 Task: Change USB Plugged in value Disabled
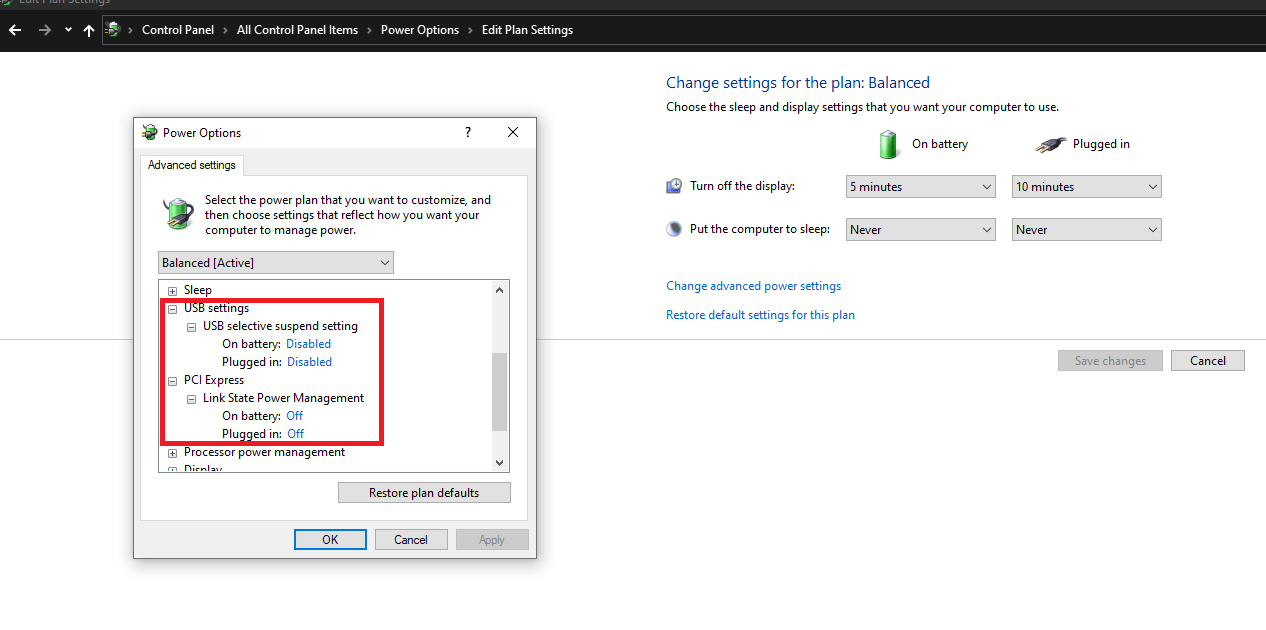coord(310,362)
